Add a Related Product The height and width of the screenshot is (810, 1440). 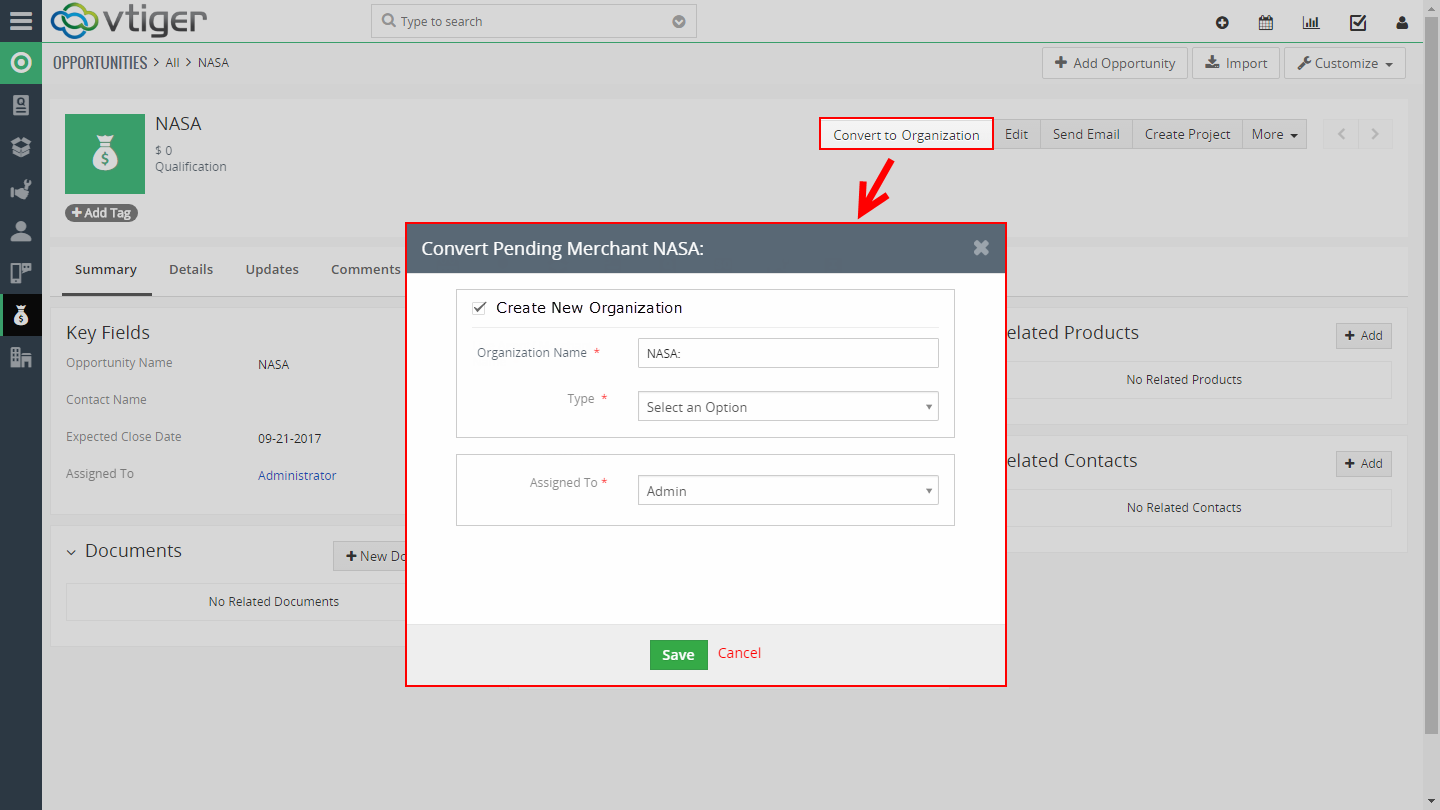pyautogui.click(x=1363, y=336)
